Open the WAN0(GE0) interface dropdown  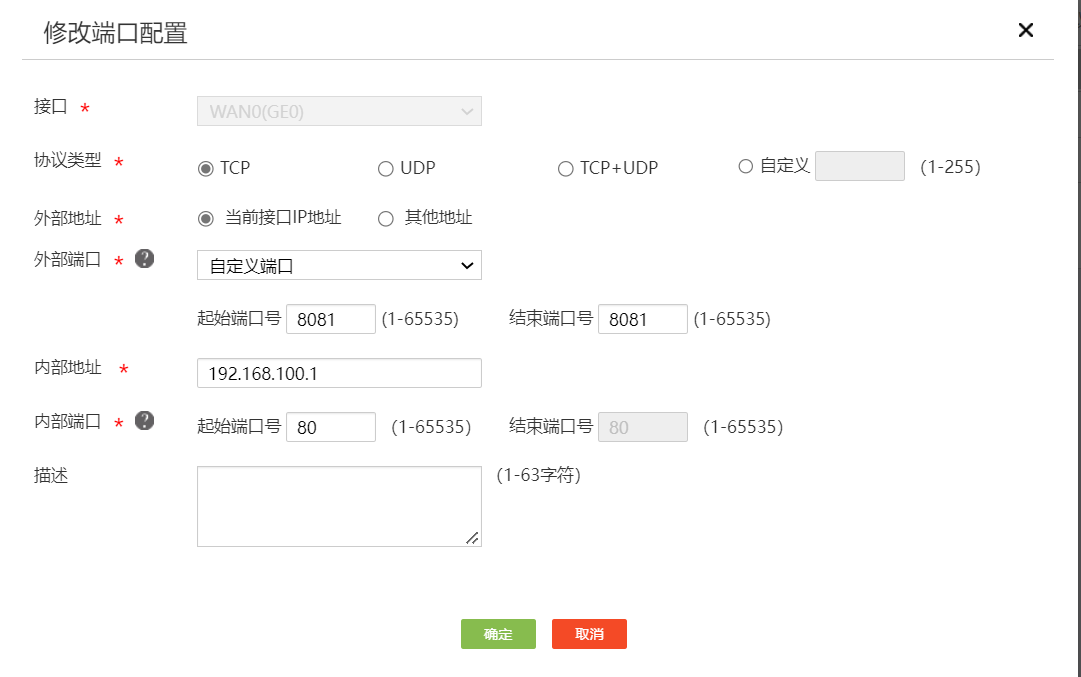339,111
